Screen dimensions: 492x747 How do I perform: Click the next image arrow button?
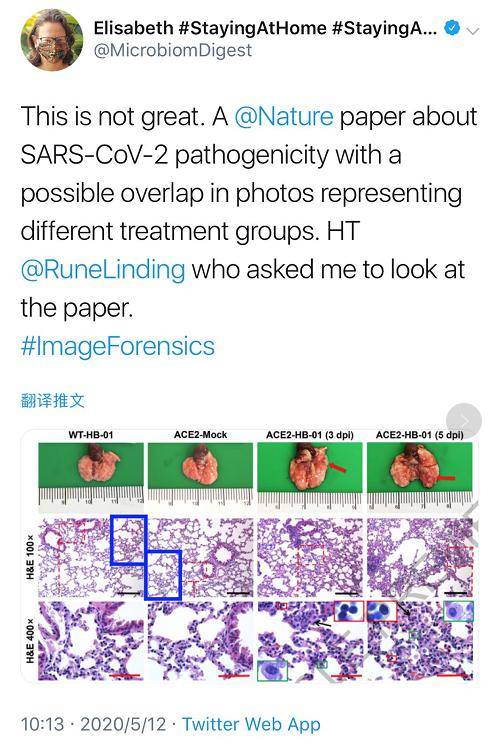click(463, 421)
